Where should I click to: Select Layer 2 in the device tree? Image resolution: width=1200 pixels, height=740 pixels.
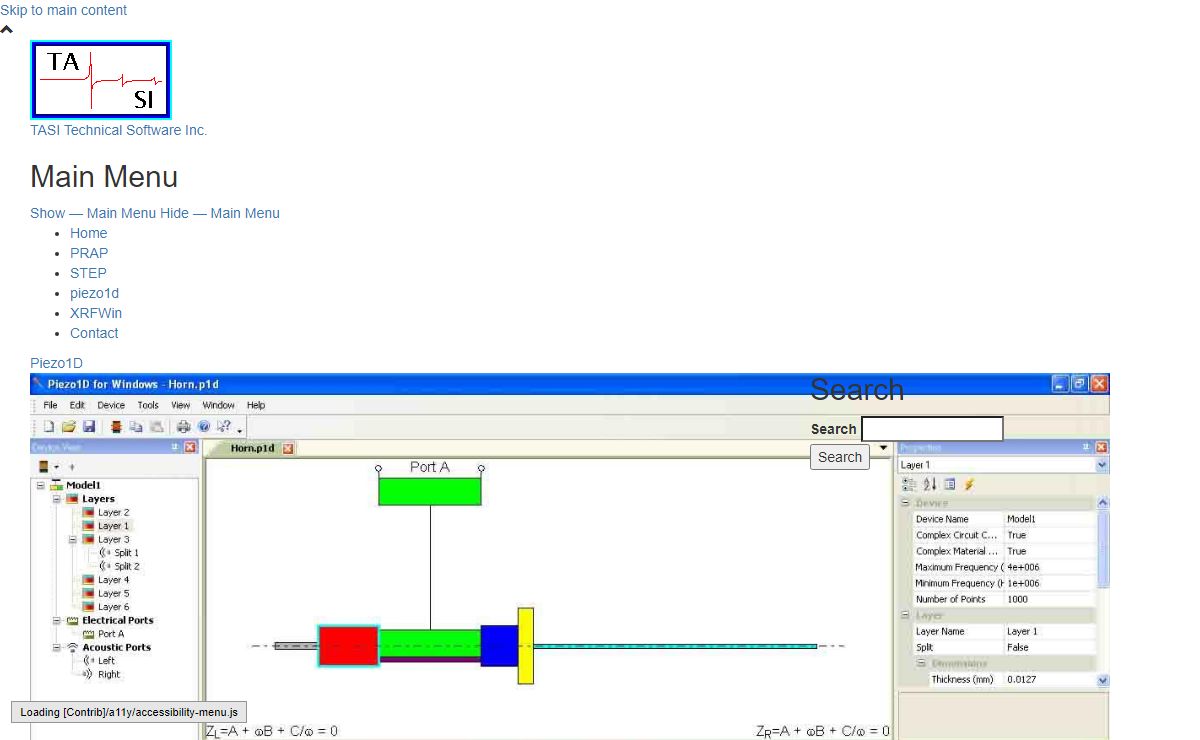(113, 512)
